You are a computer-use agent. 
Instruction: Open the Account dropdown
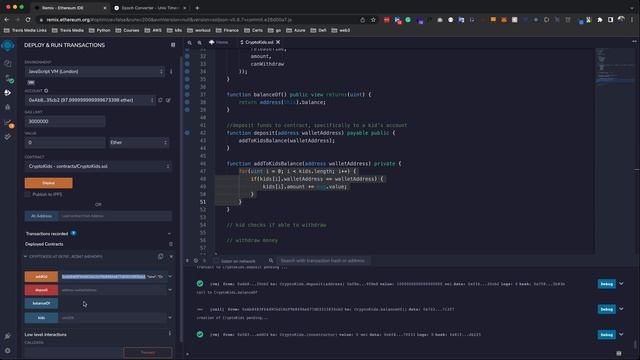pyautogui.click(x=90, y=100)
